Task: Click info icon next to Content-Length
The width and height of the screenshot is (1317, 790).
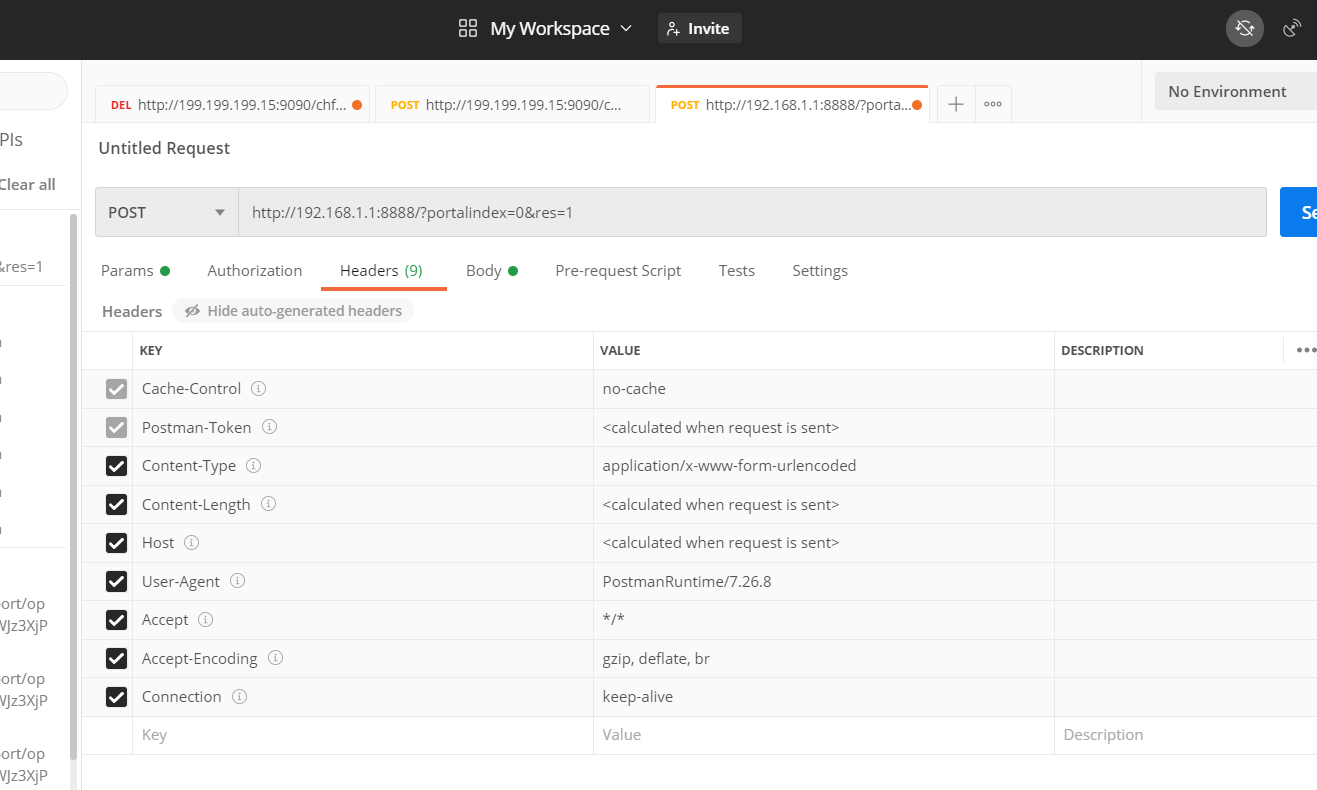Action: click(268, 504)
